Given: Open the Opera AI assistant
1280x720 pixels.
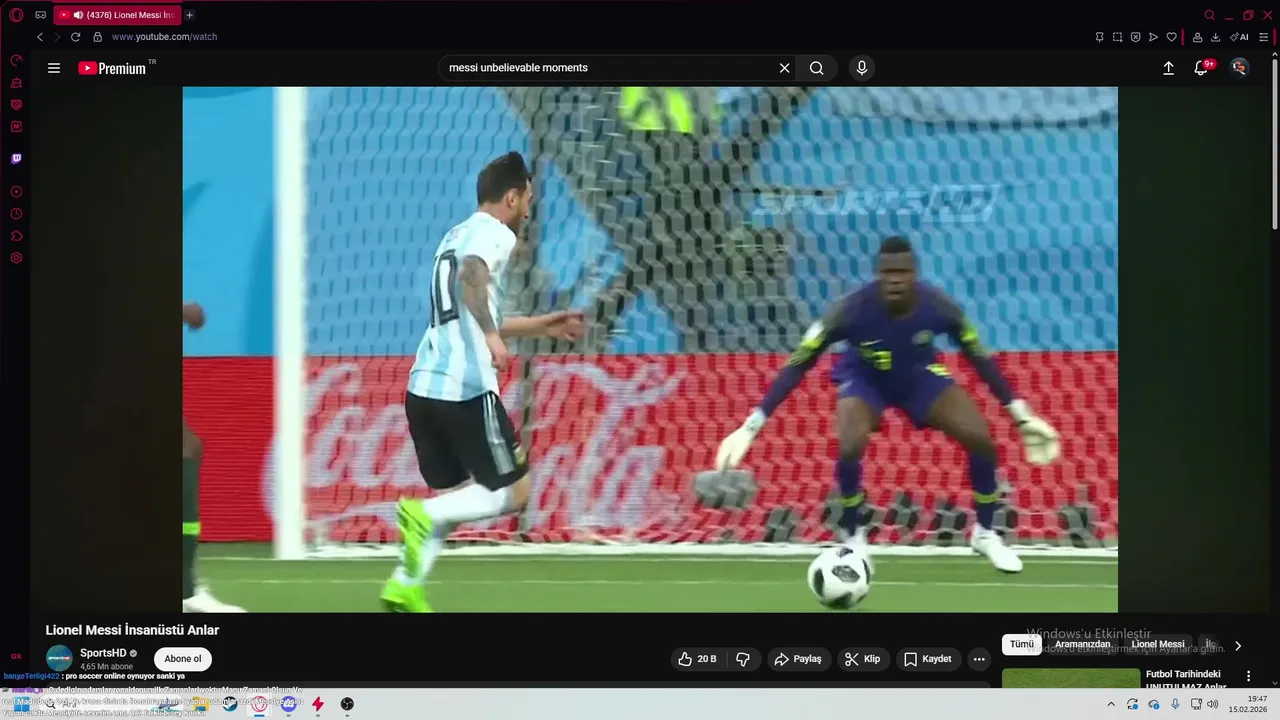Looking at the screenshot, I should (1239, 37).
